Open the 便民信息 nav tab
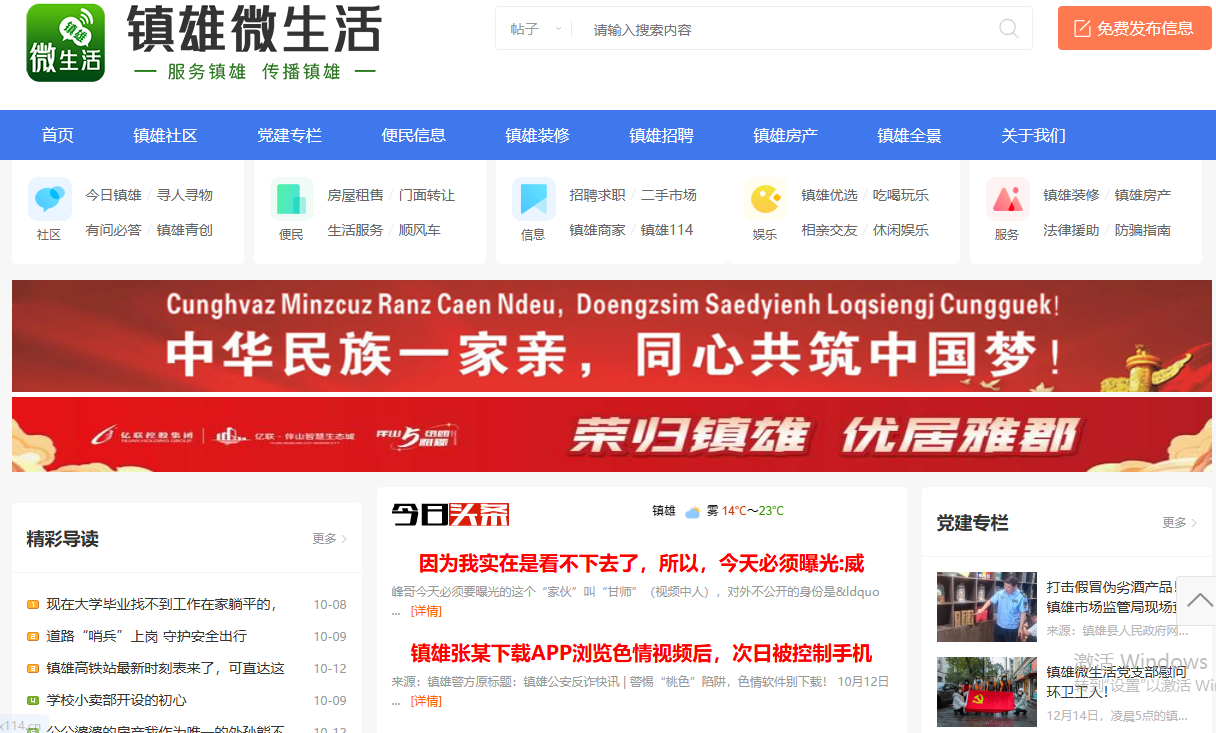This screenshot has height=733, width=1216. coord(414,135)
